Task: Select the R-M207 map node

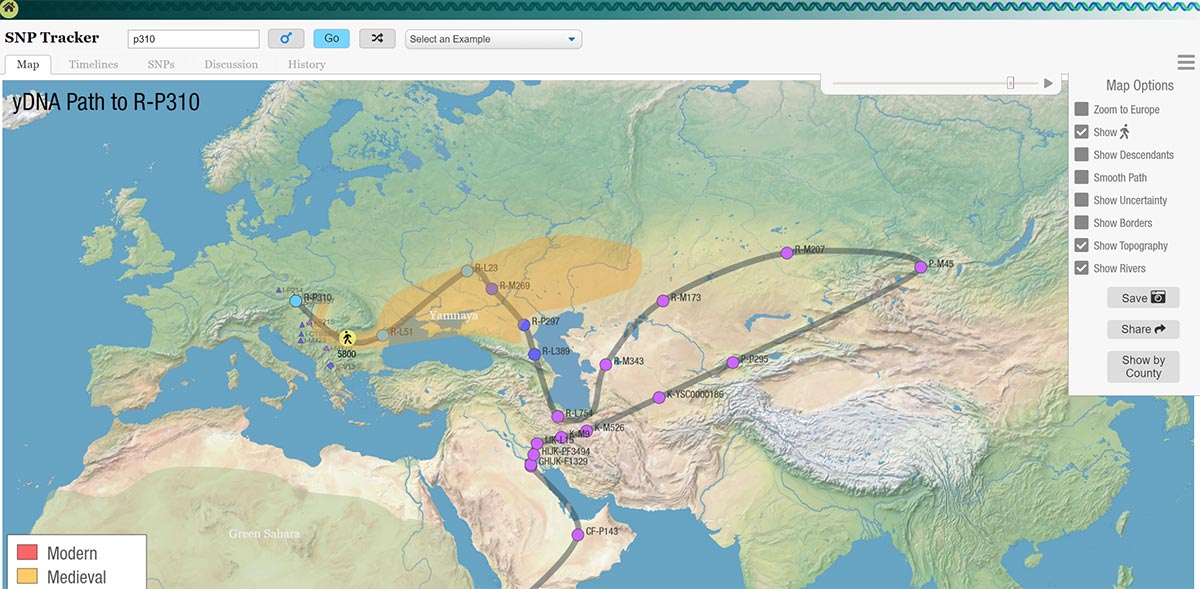Action: coord(787,252)
